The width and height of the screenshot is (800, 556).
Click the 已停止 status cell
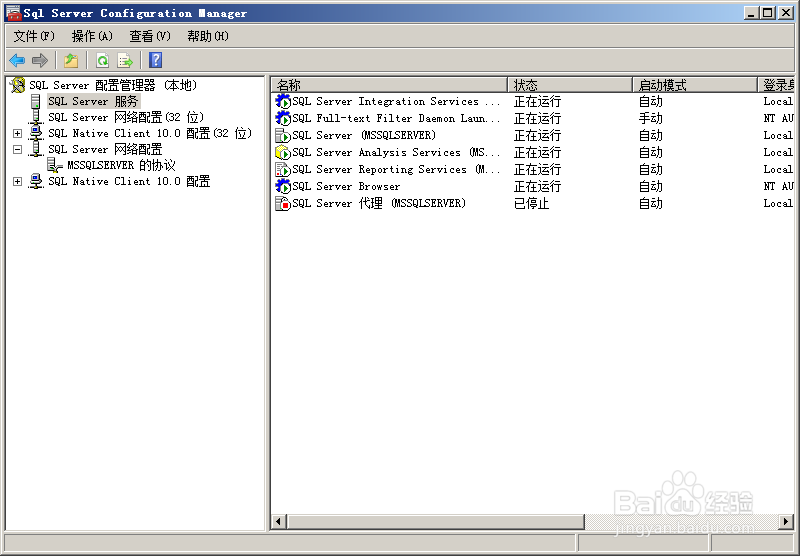tap(531, 204)
